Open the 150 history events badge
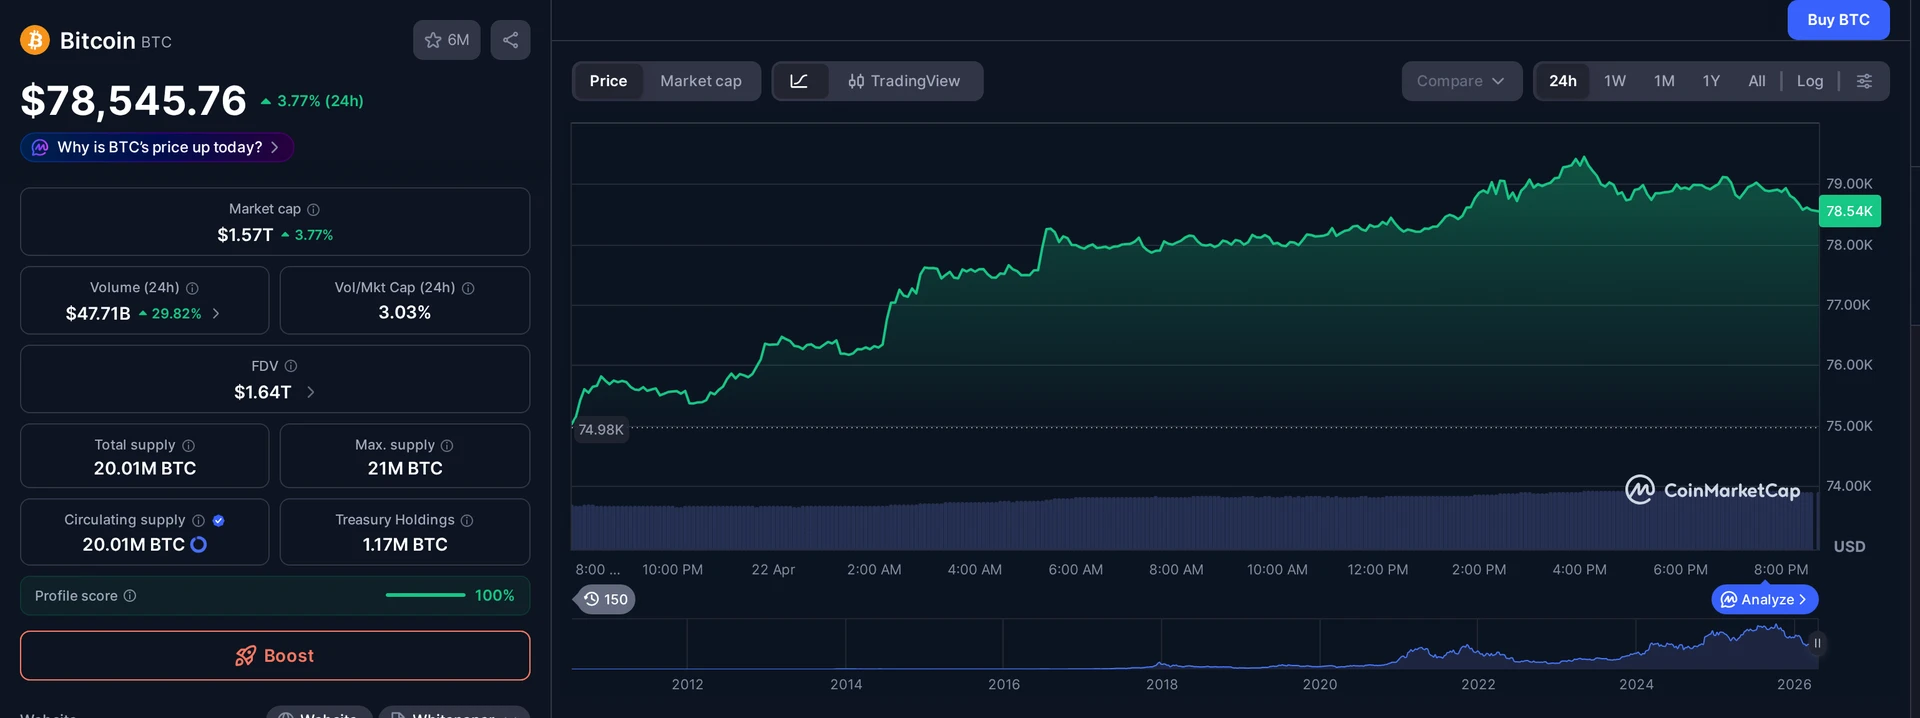 (606, 599)
